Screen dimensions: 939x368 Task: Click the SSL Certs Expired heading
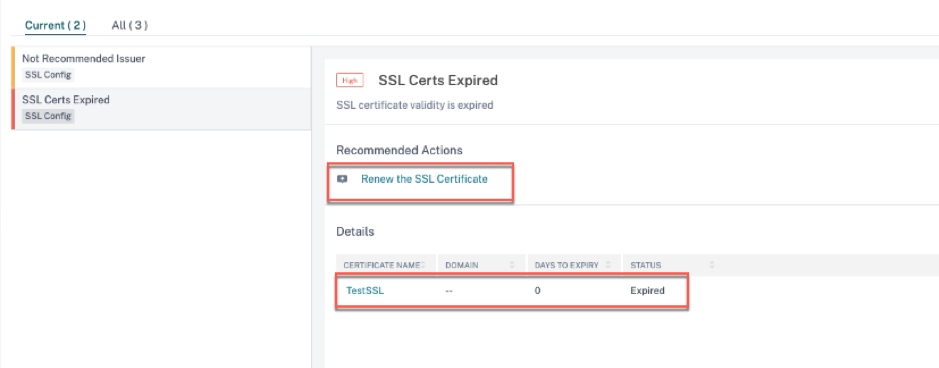438,80
